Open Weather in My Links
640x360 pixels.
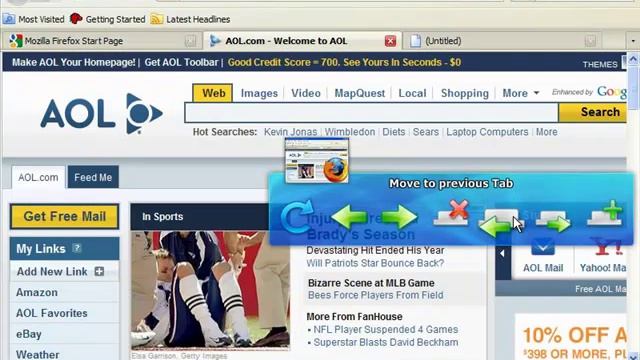pyautogui.click(x=38, y=354)
